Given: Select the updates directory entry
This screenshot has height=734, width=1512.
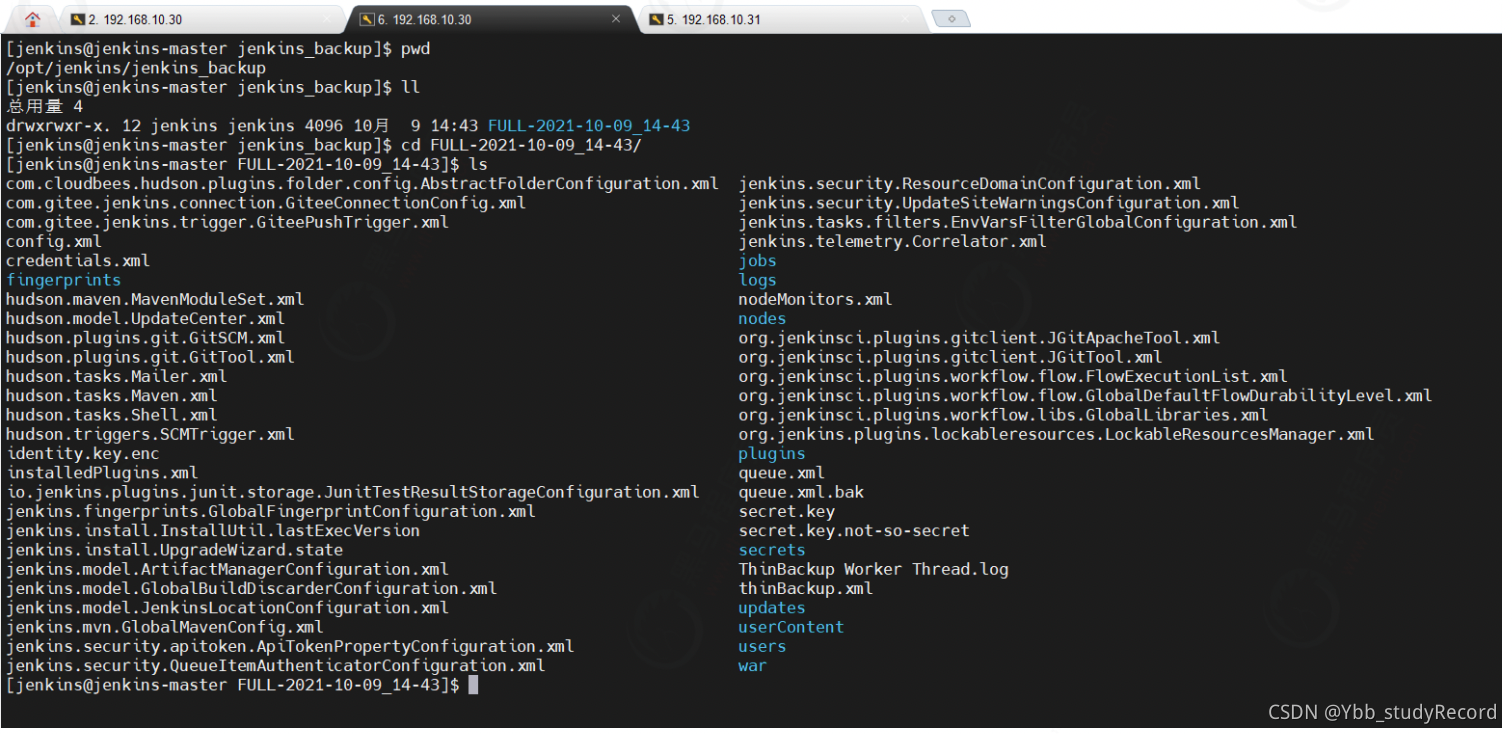Looking at the screenshot, I should coord(771,608).
